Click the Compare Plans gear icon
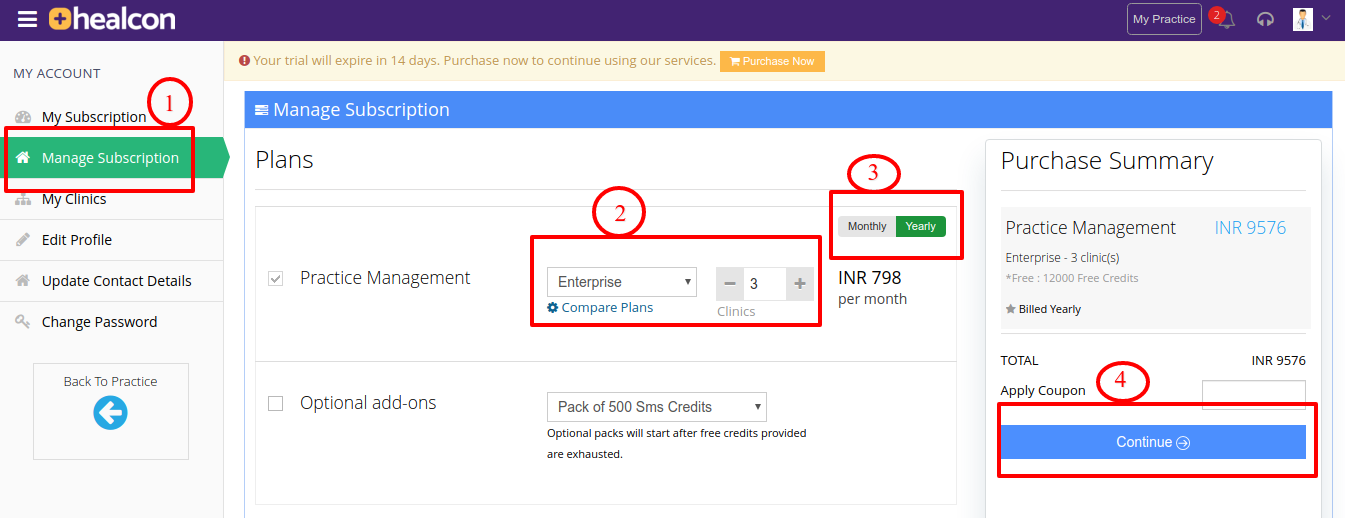Screen dimensions: 1345x518 (x=553, y=307)
